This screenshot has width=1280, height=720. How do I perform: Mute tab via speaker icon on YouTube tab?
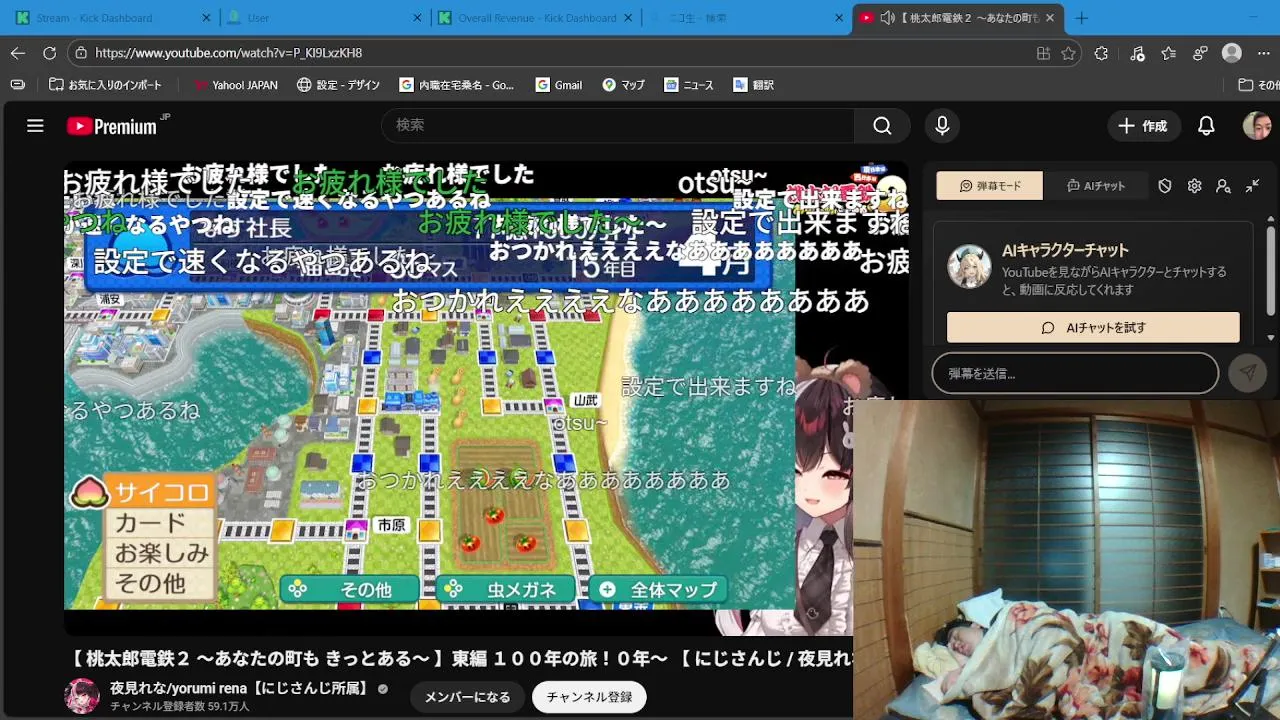pos(887,18)
